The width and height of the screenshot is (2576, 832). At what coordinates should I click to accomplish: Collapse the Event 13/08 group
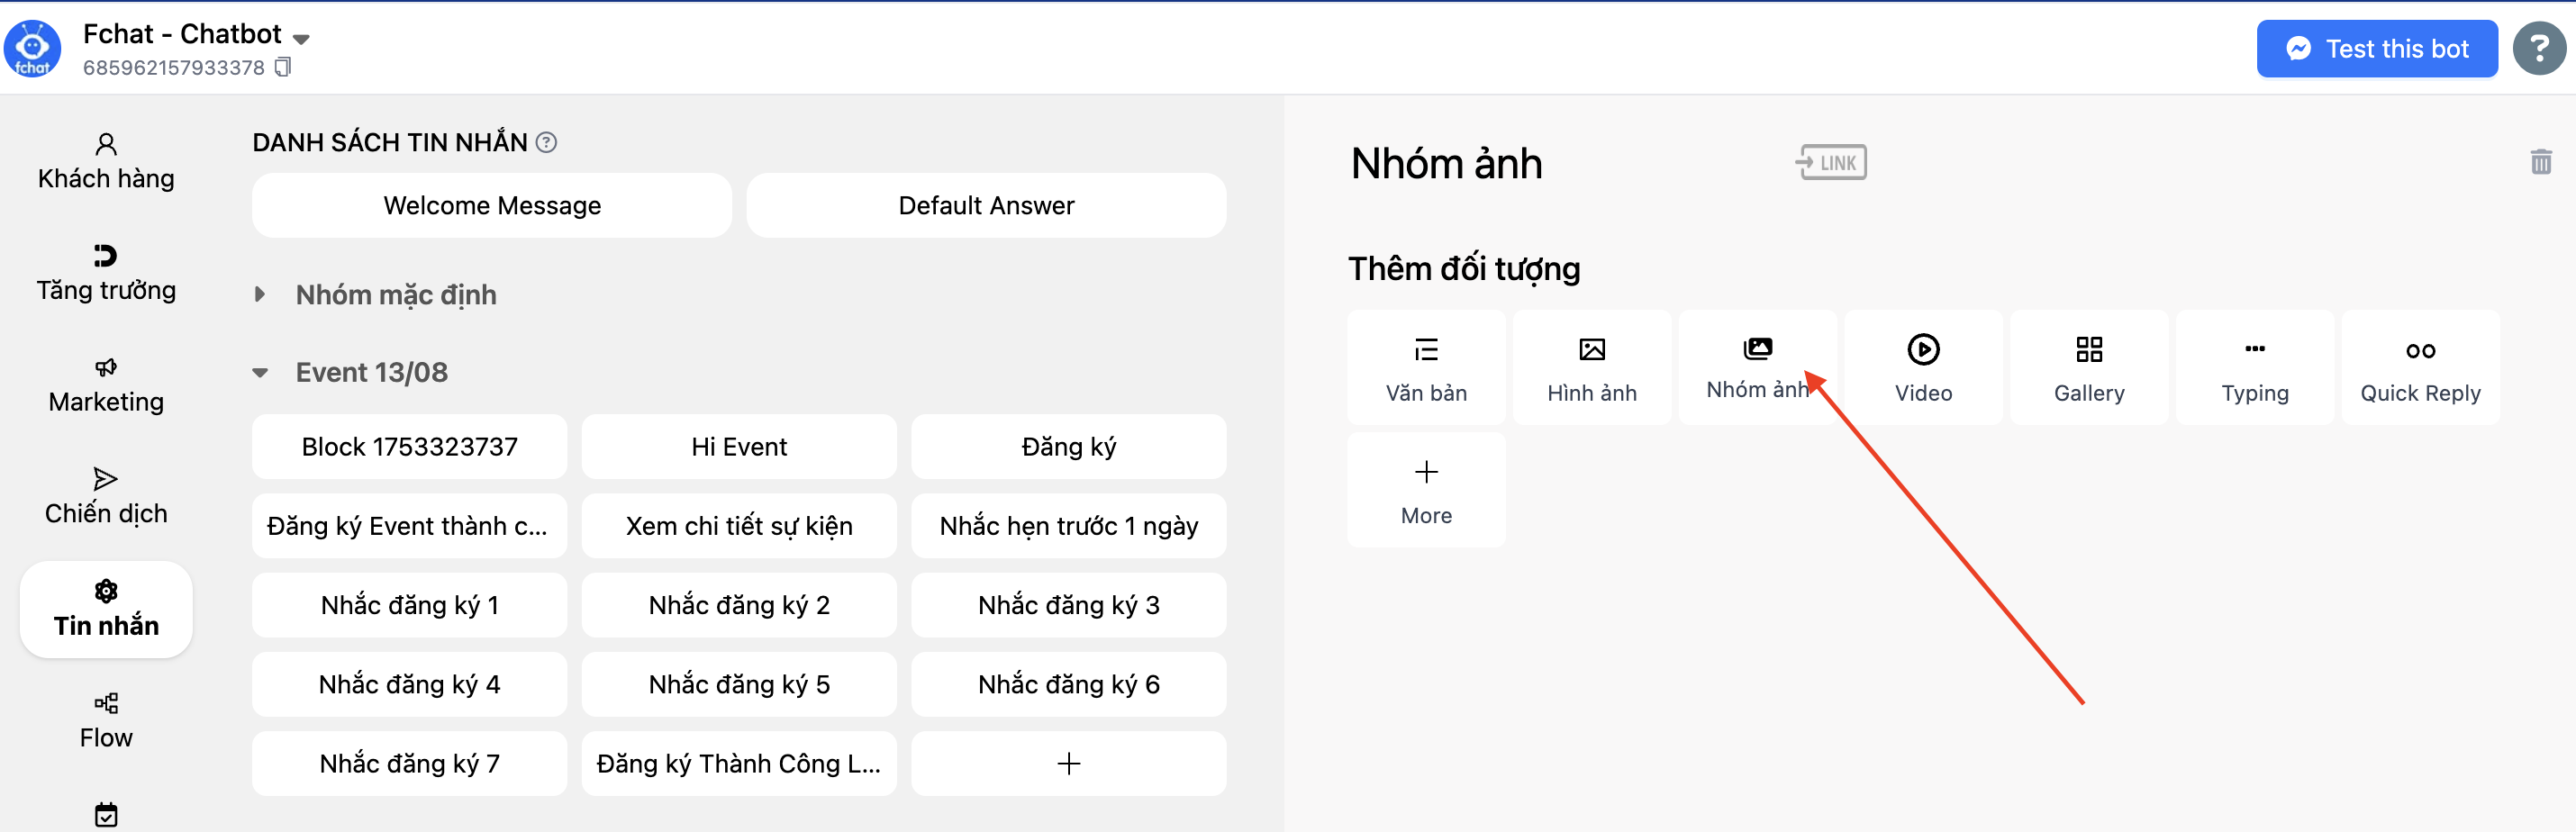coord(260,371)
